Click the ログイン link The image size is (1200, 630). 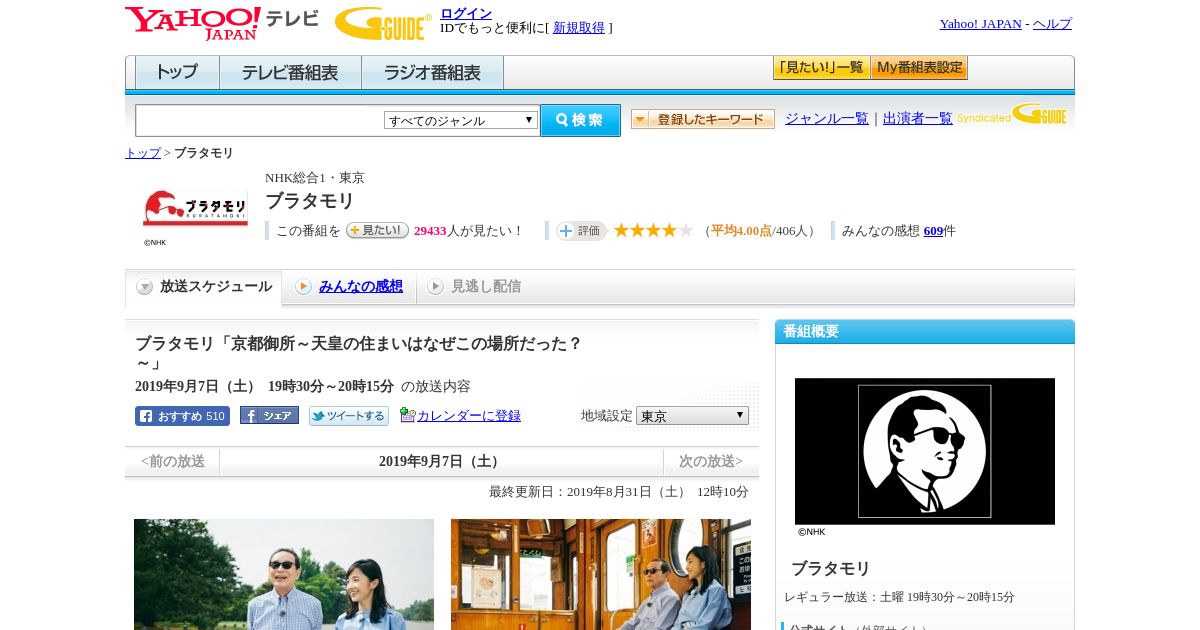(x=466, y=13)
